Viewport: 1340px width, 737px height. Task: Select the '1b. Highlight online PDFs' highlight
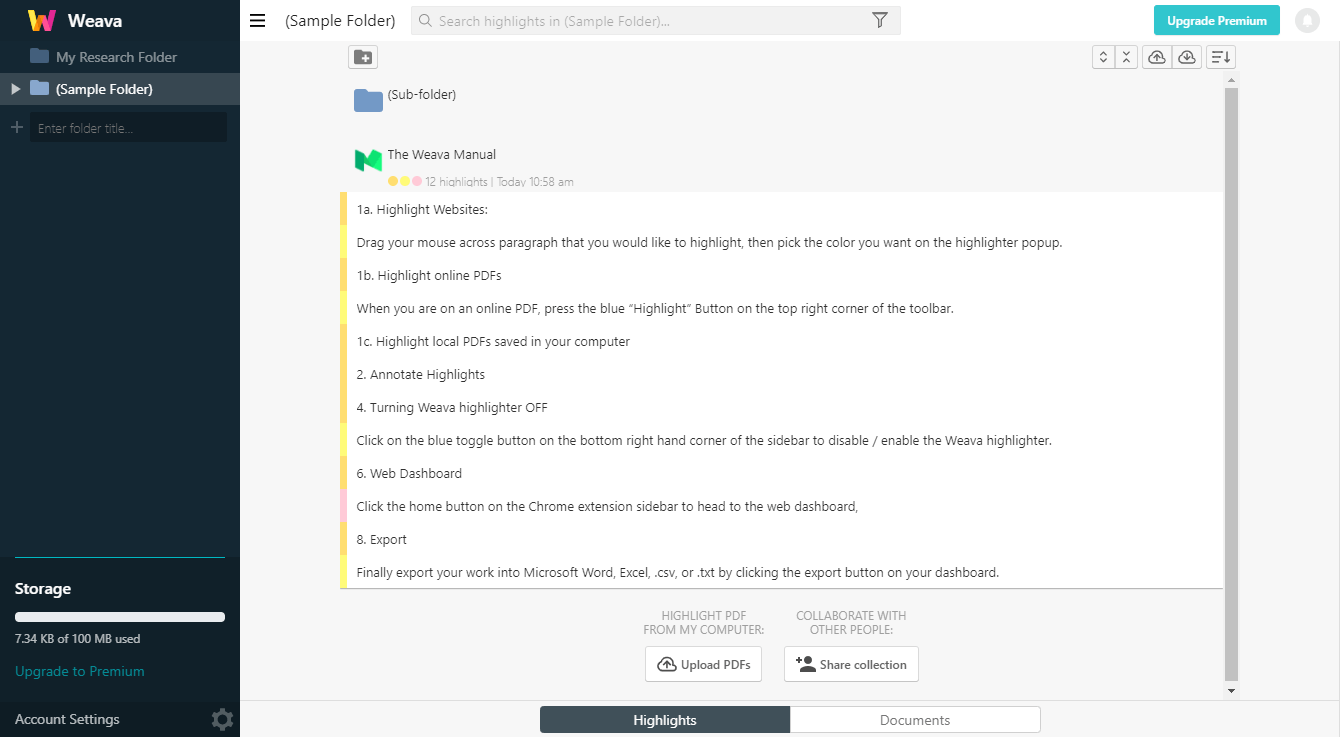(781, 275)
